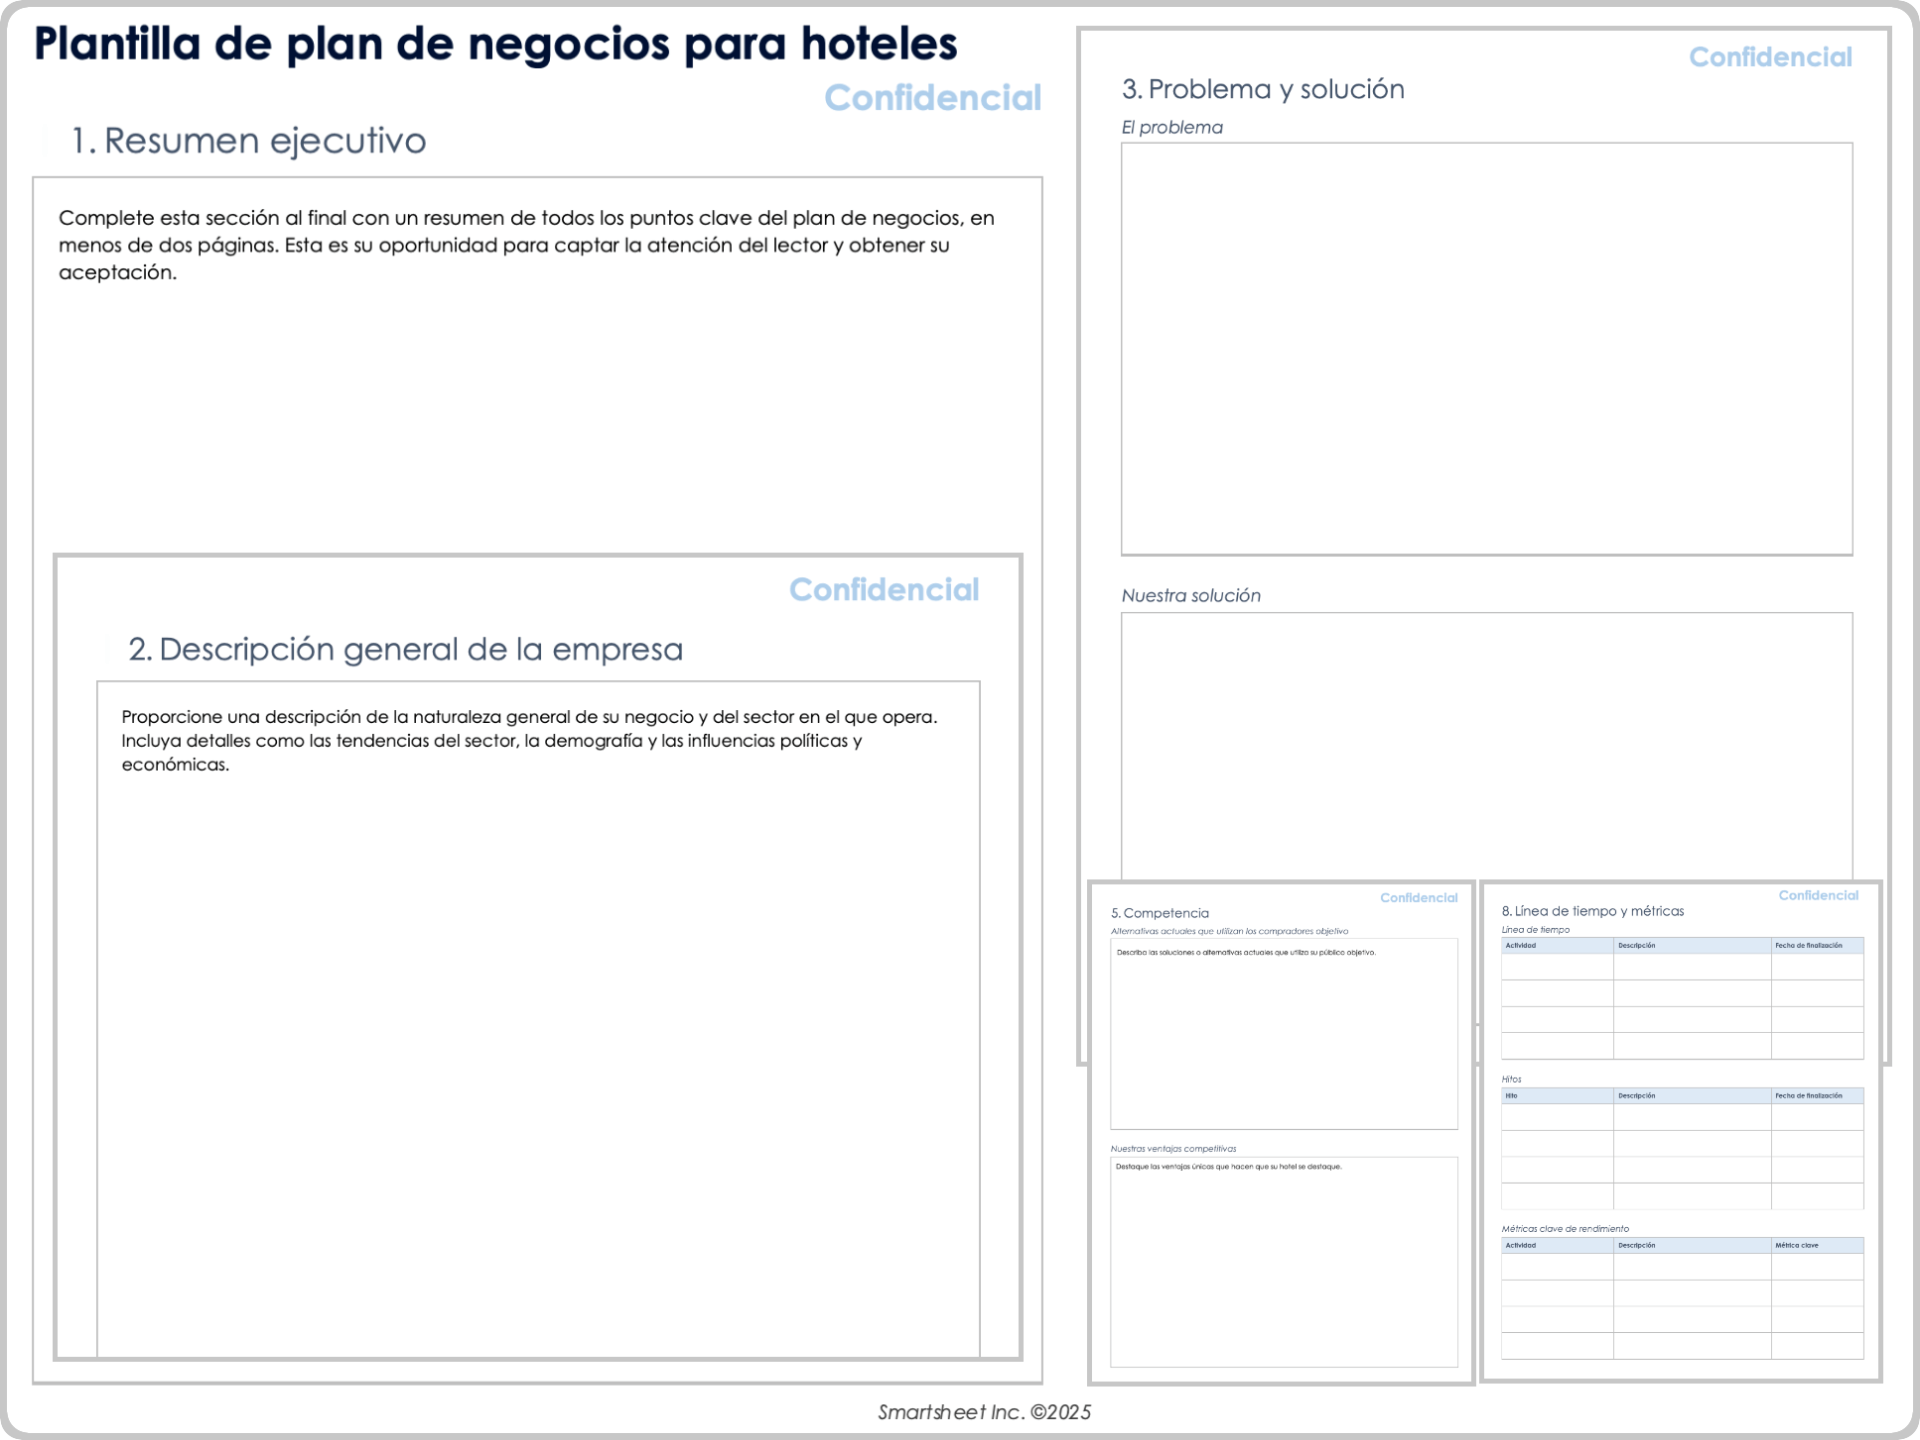
Task: Click the 'Alternativas actuales que utilizan los compradores objetivo' label
Action: click(1229, 931)
